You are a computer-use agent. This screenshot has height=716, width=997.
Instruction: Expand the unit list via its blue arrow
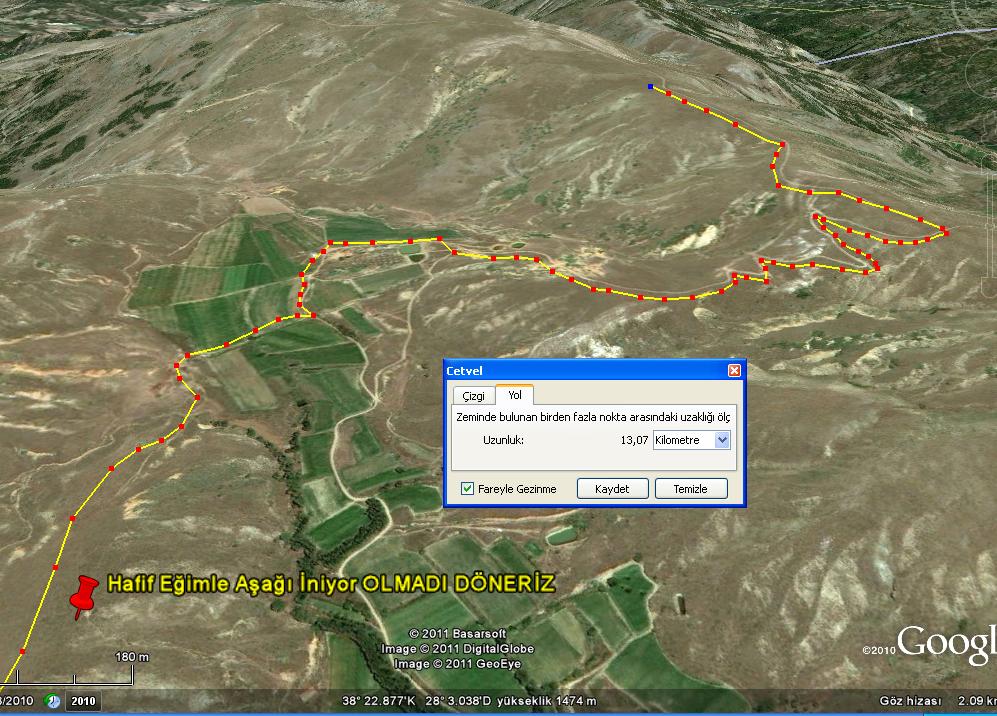coord(723,440)
